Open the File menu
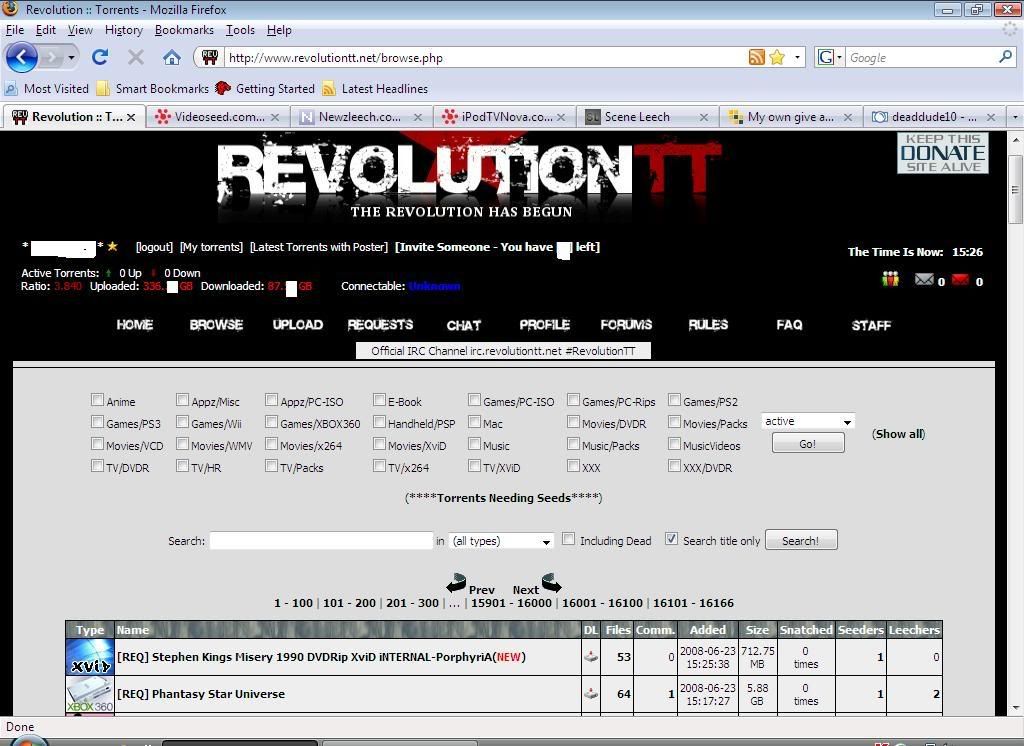The image size is (1024, 746). click(14, 30)
